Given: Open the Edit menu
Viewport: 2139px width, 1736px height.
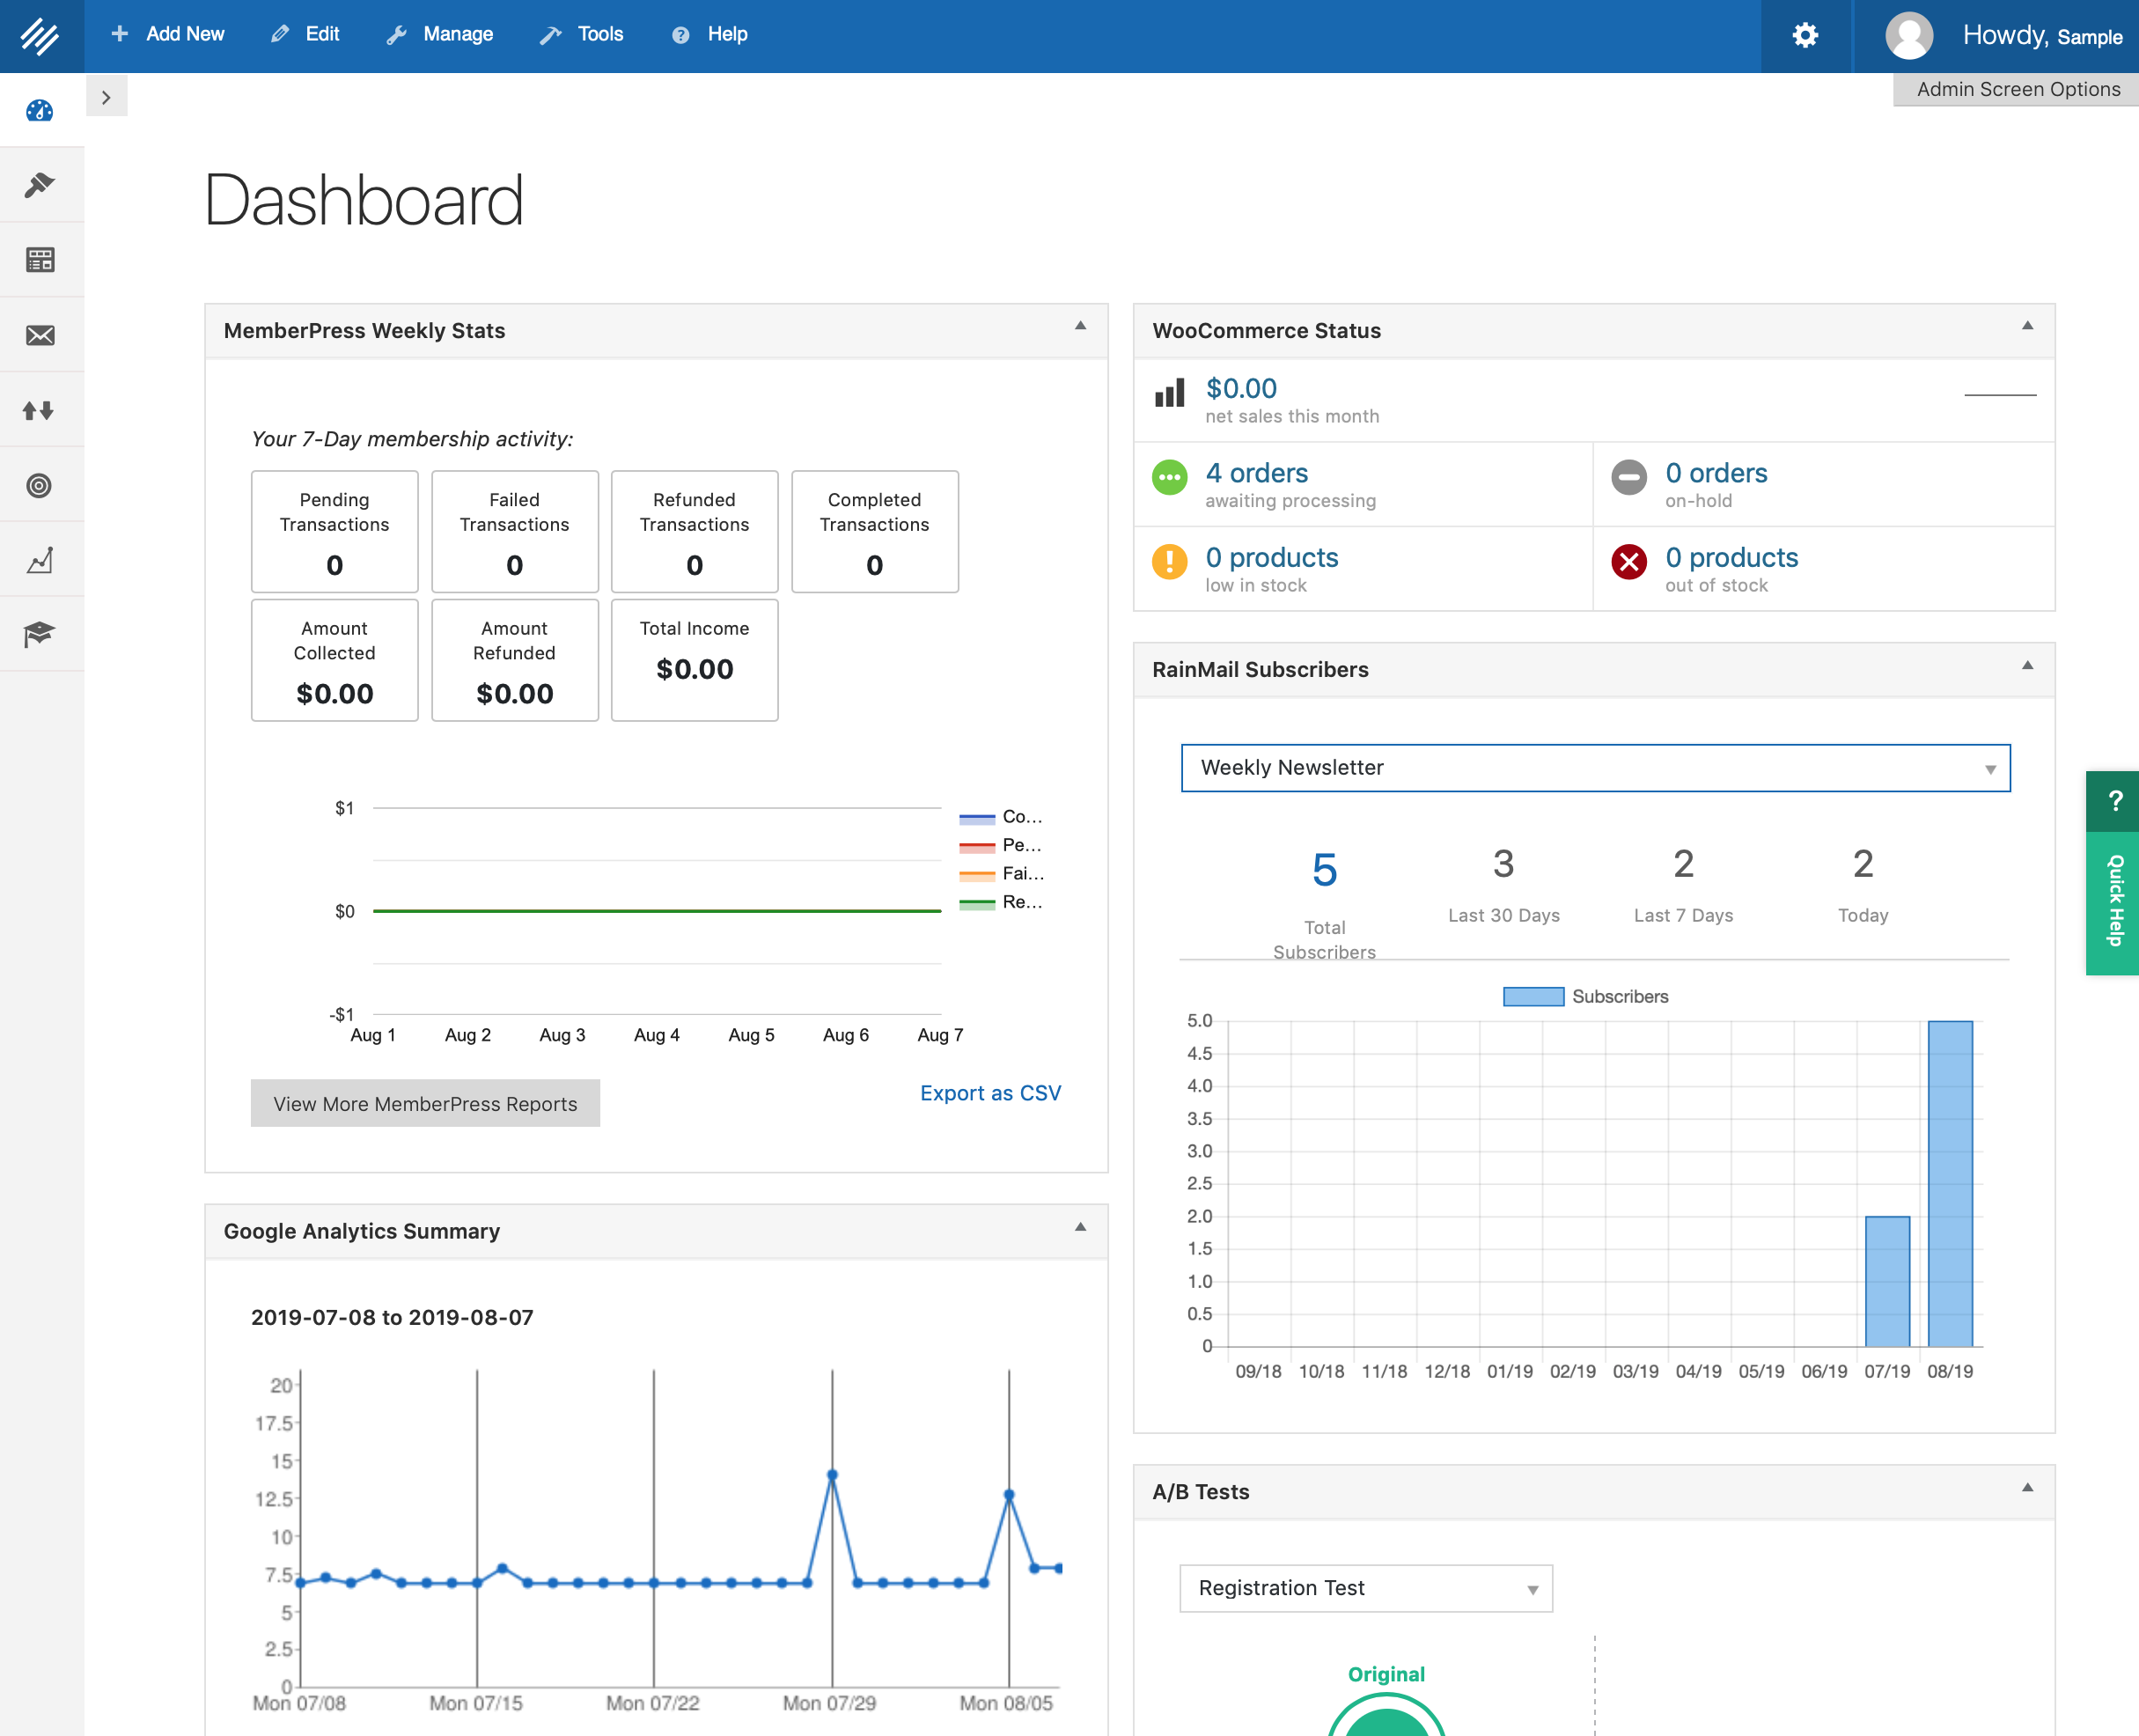Looking at the screenshot, I should point(306,35).
